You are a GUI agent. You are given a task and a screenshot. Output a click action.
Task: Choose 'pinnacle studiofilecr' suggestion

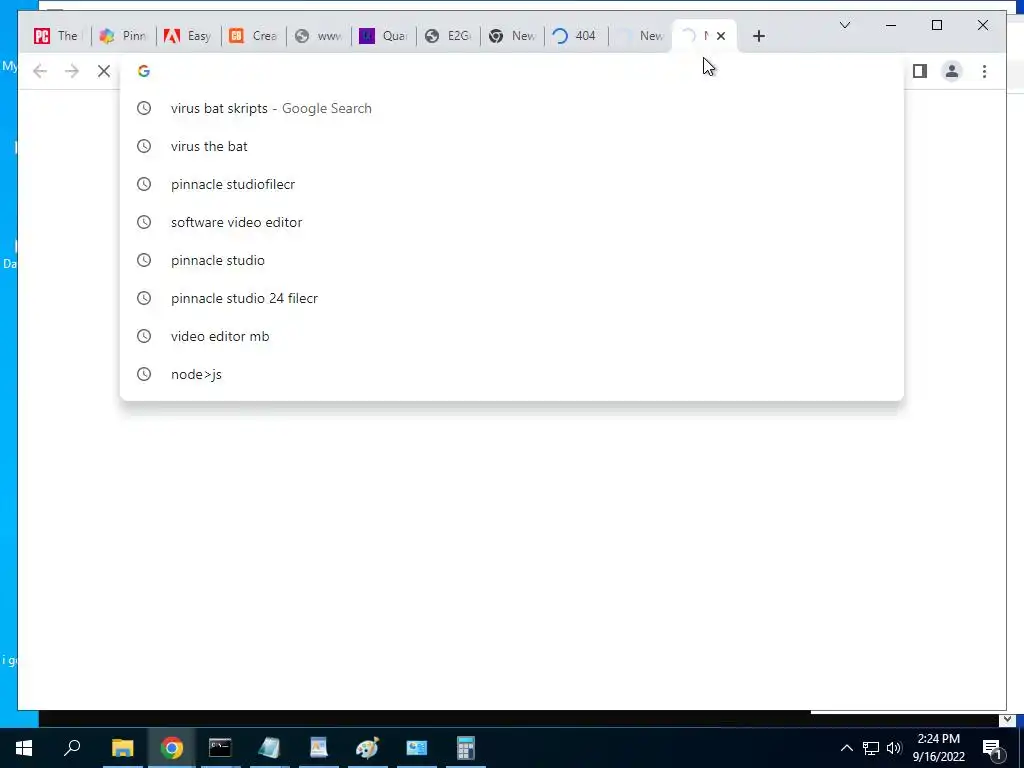(512, 184)
